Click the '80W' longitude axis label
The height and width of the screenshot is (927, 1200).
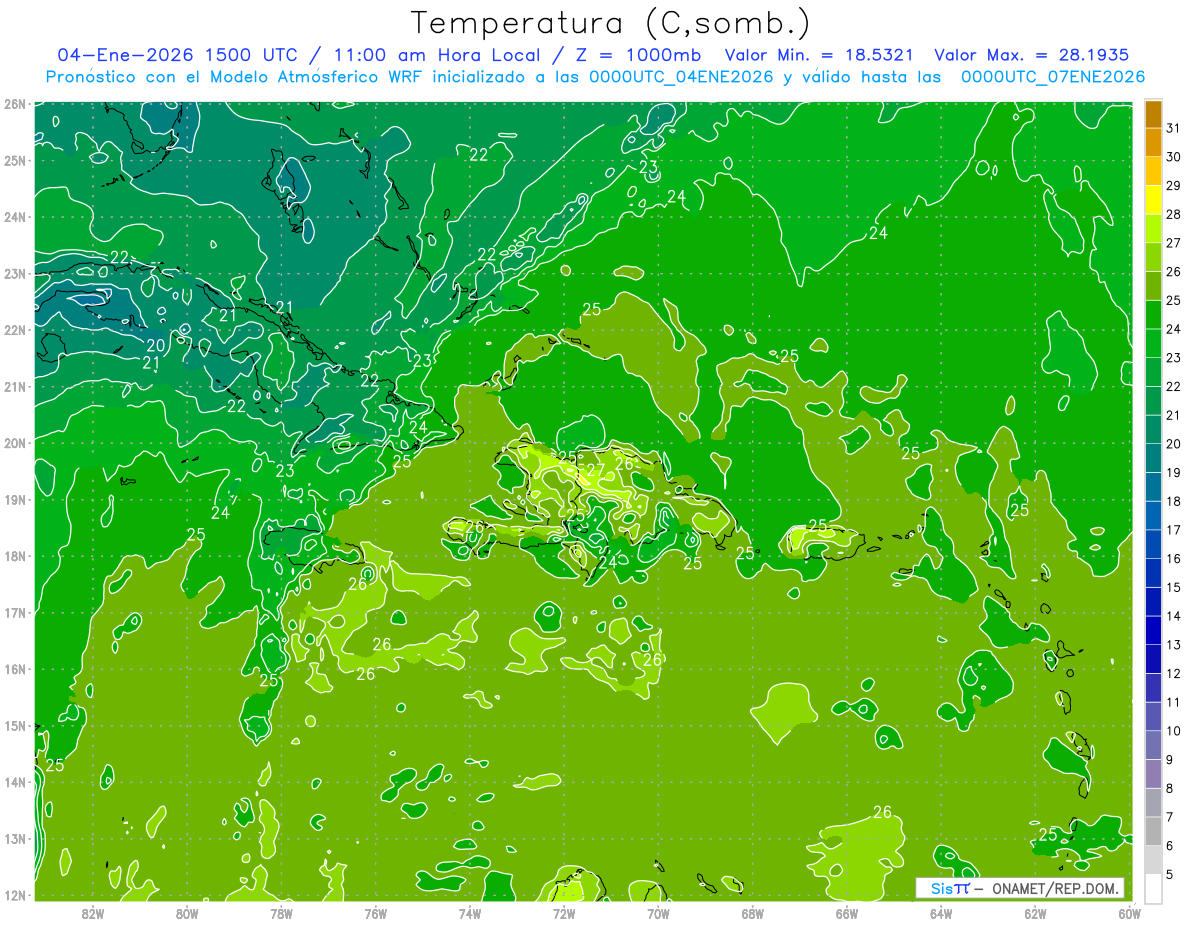187,913
